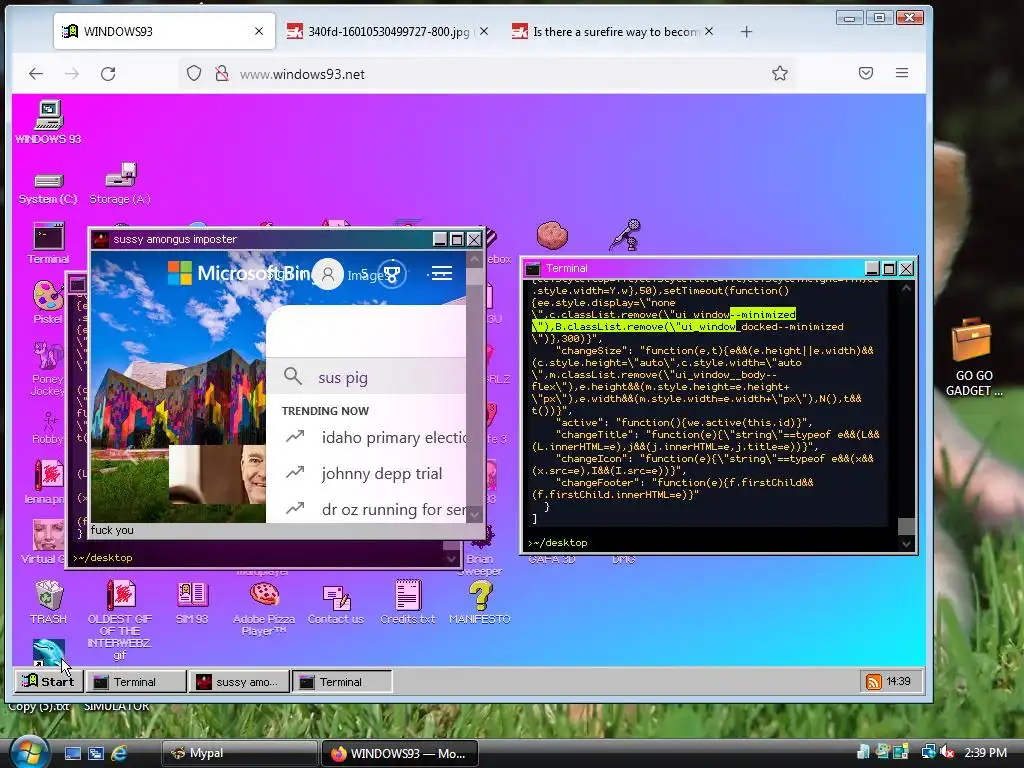Close the WINDOWS93 browser tab
The width and height of the screenshot is (1024, 768).
(x=259, y=31)
